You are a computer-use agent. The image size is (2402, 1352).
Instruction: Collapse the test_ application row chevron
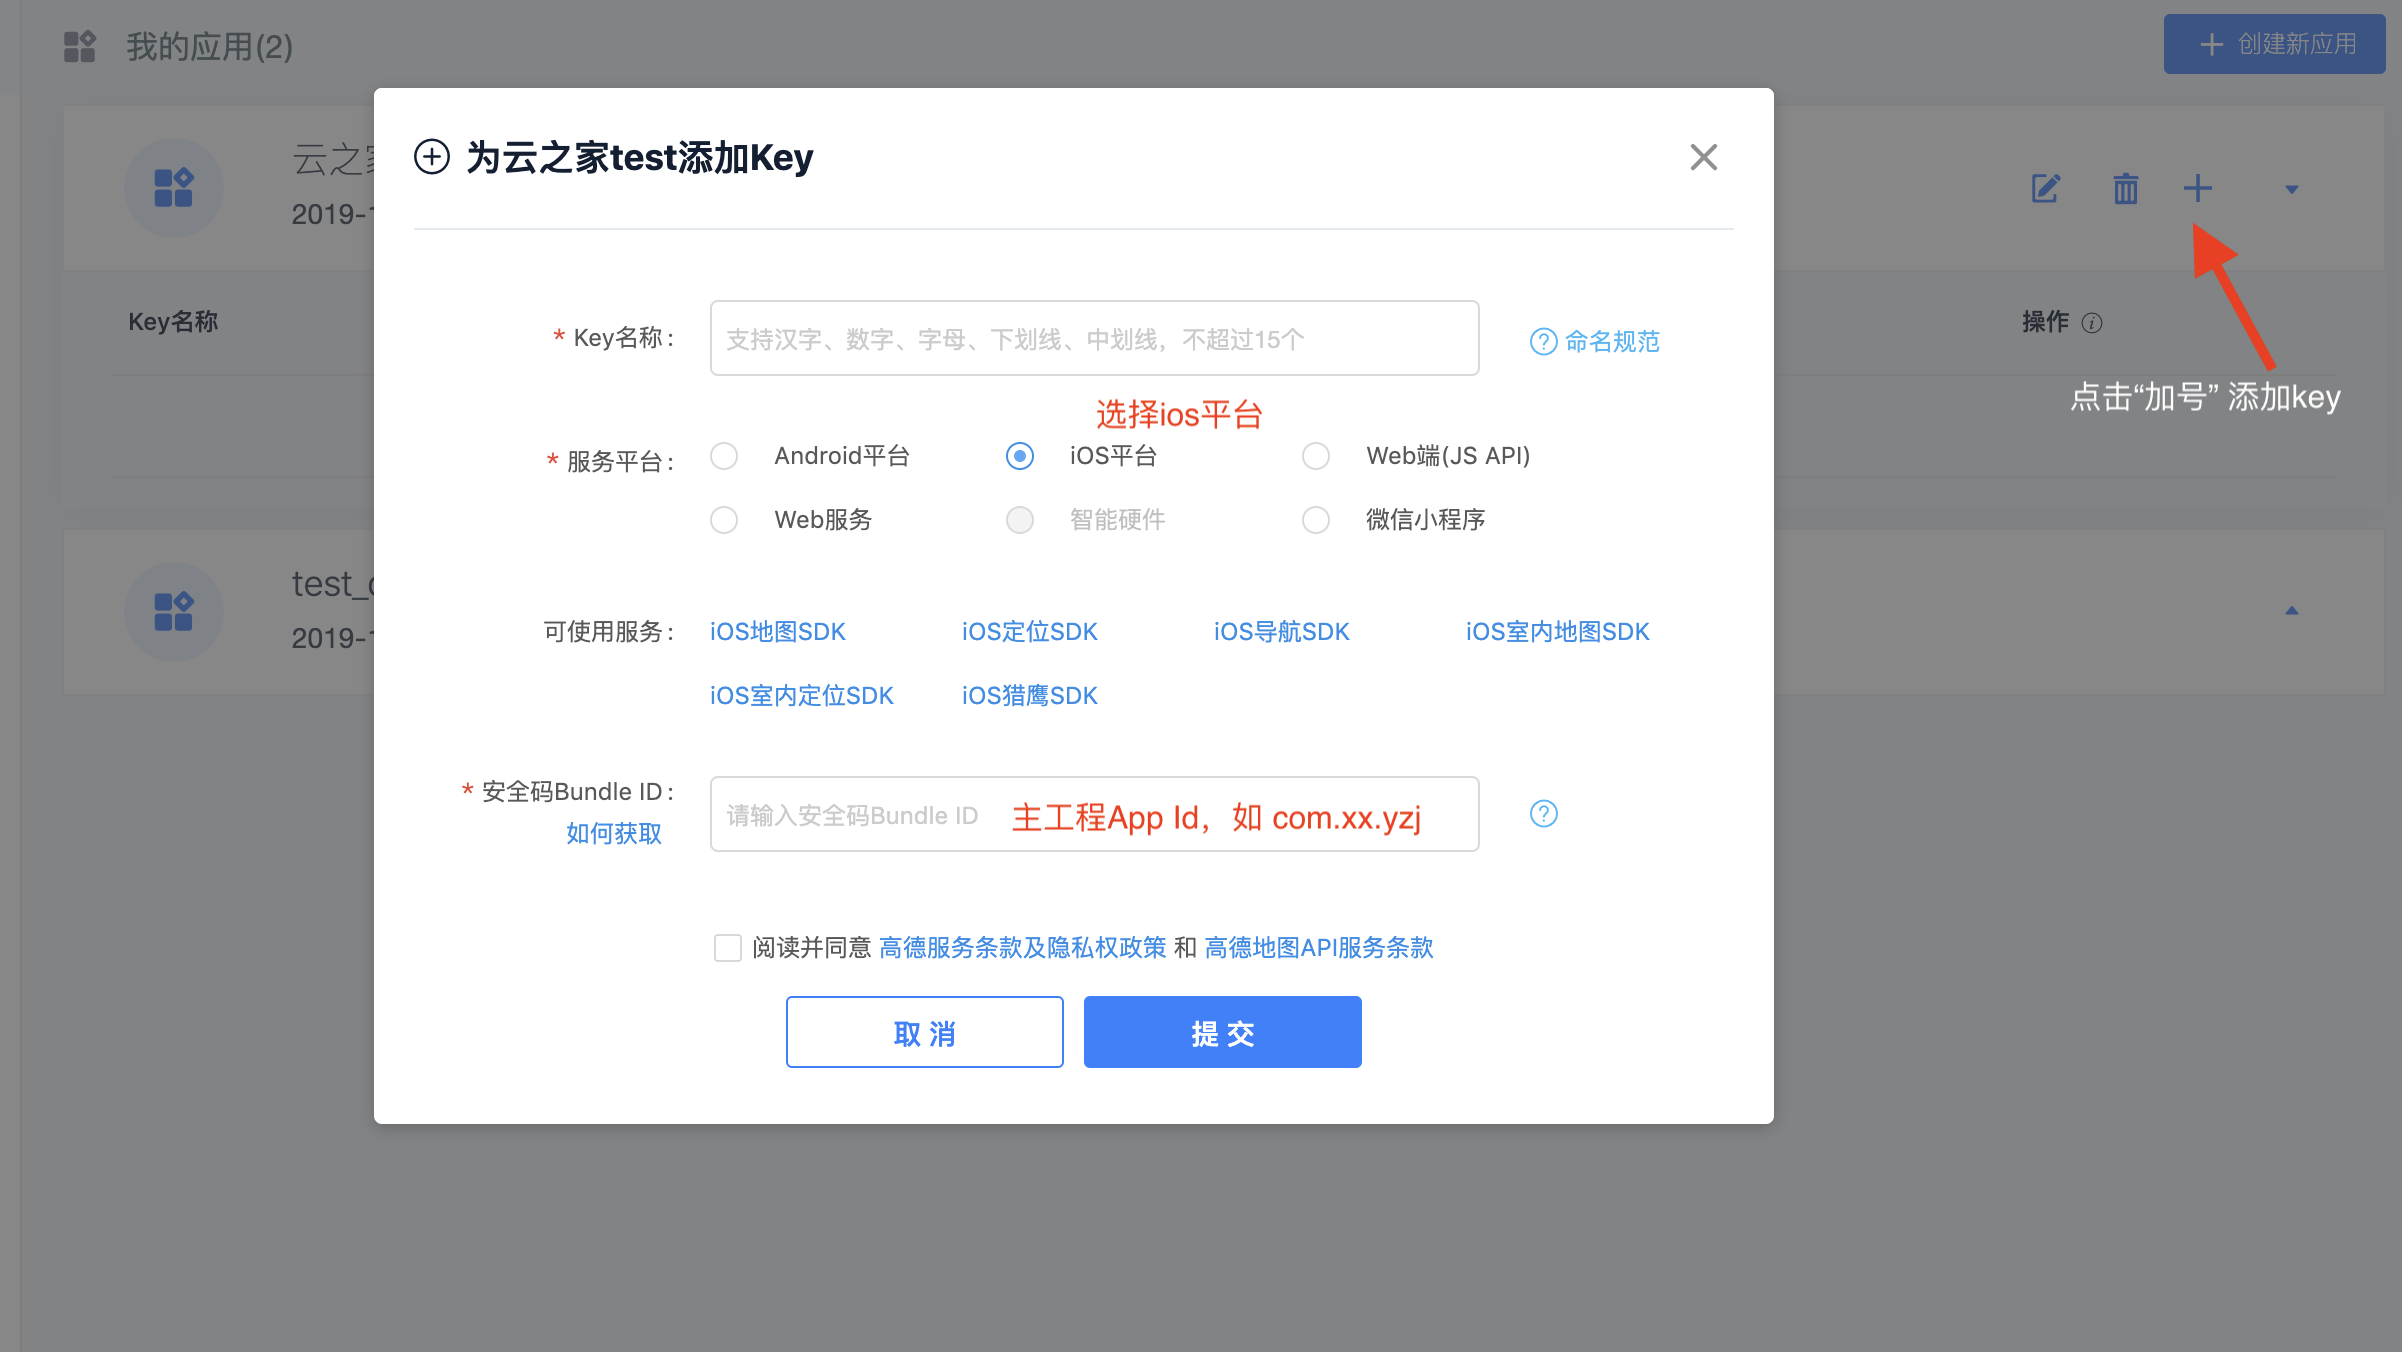pyautogui.click(x=2290, y=610)
